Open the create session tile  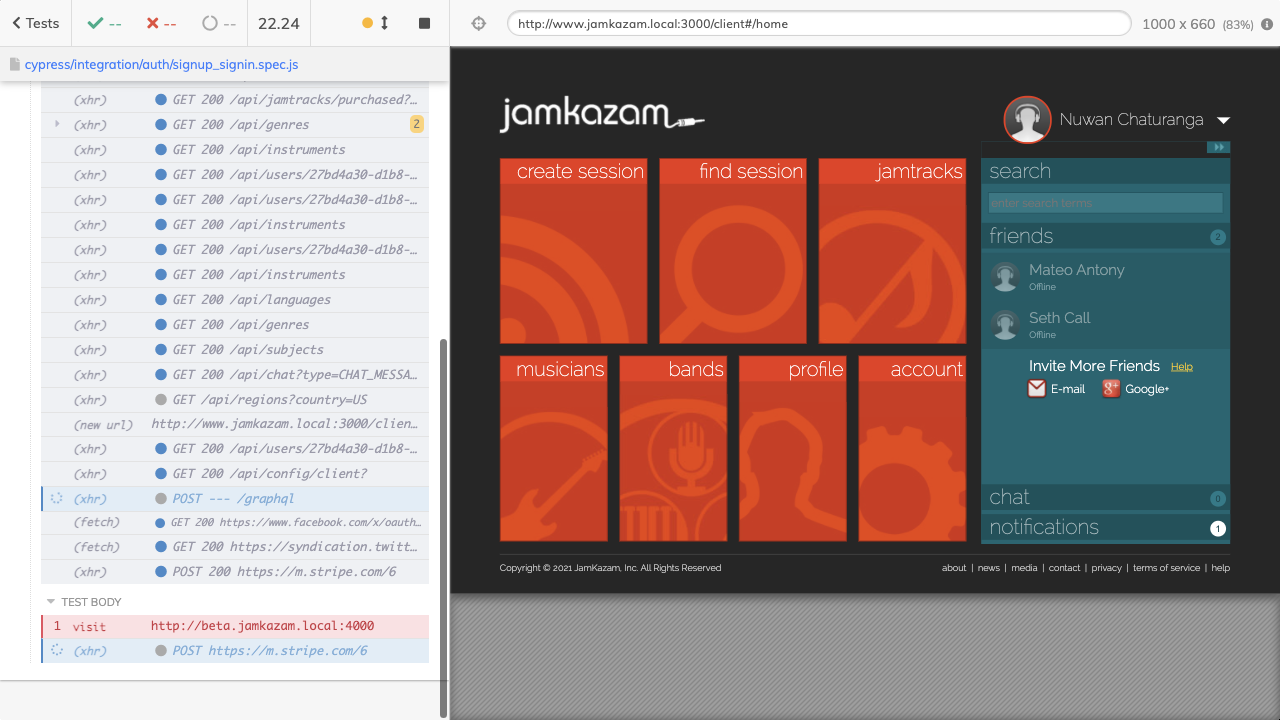pyautogui.click(x=573, y=251)
